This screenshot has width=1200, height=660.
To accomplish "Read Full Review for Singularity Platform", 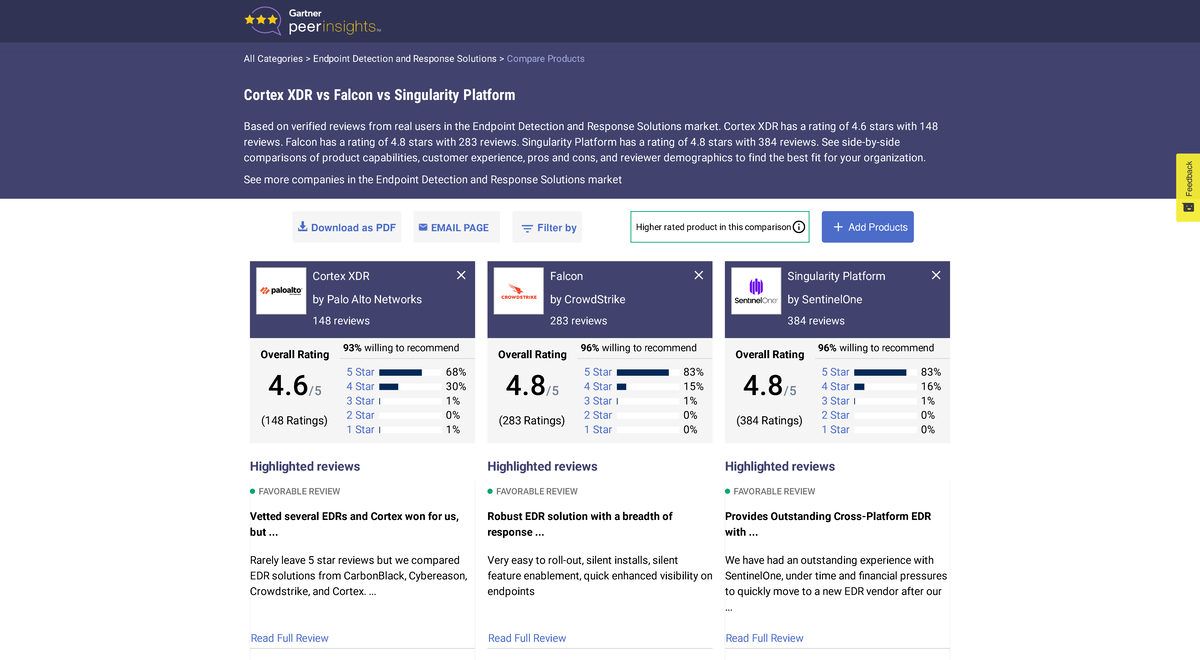I will point(764,638).
